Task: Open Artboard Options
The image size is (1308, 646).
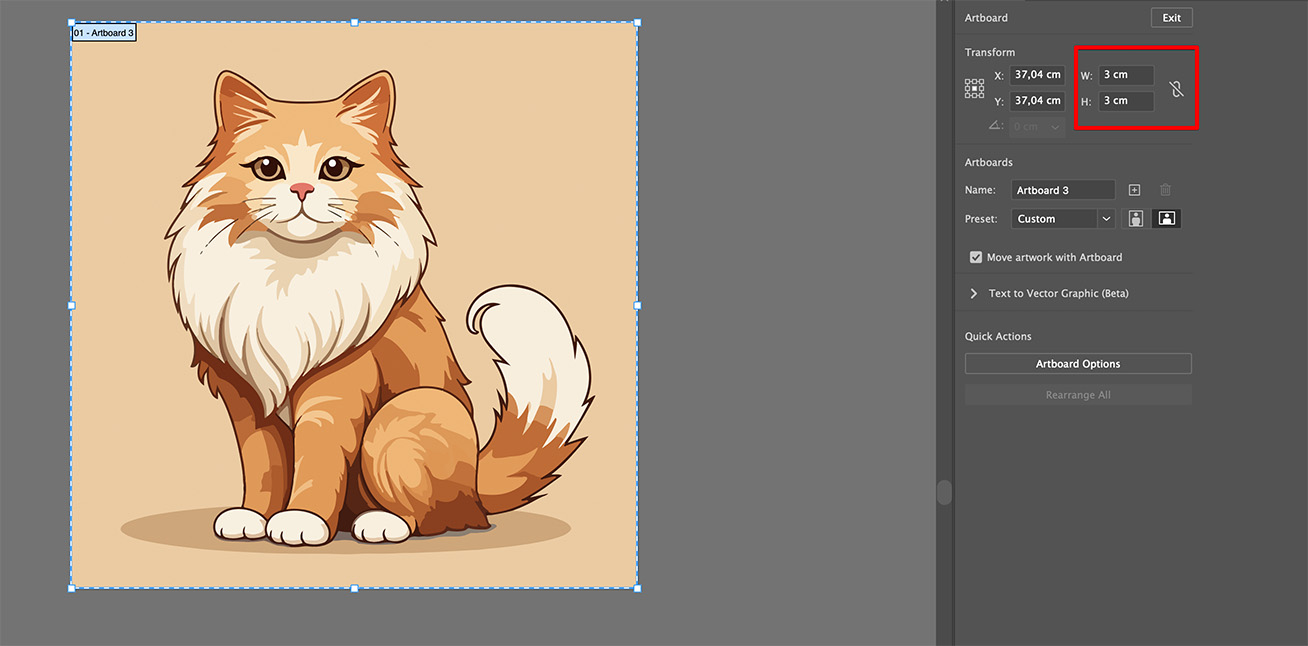Action: point(1078,363)
